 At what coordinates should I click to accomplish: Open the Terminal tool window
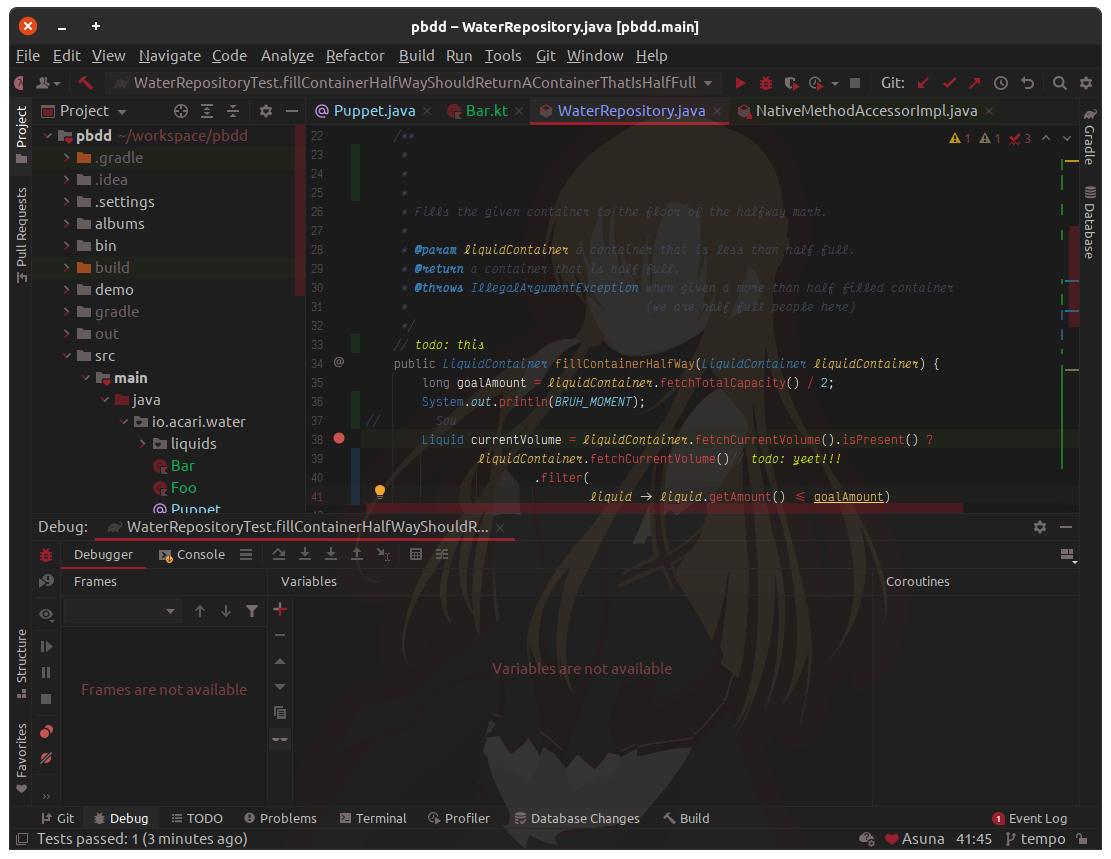click(x=373, y=819)
